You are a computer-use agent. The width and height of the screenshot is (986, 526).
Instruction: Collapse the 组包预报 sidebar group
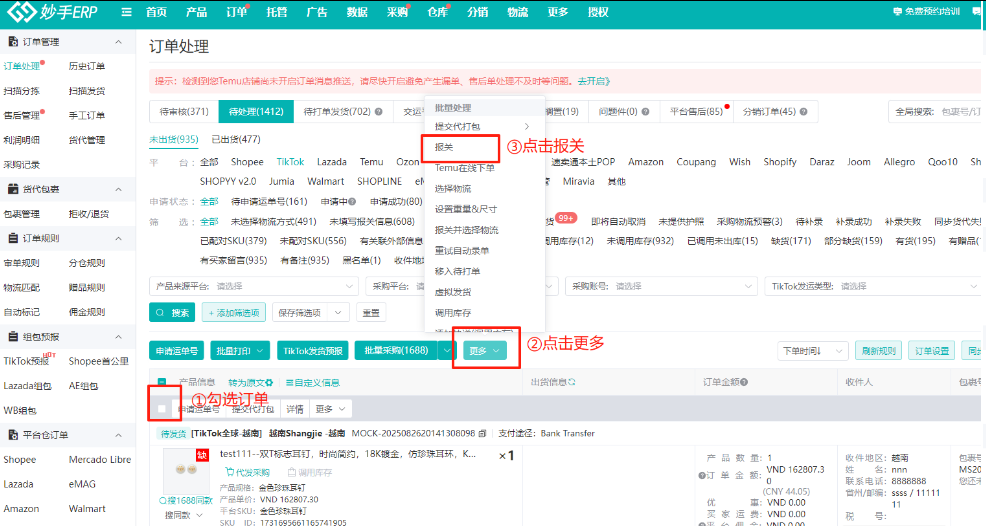click(118, 337)
